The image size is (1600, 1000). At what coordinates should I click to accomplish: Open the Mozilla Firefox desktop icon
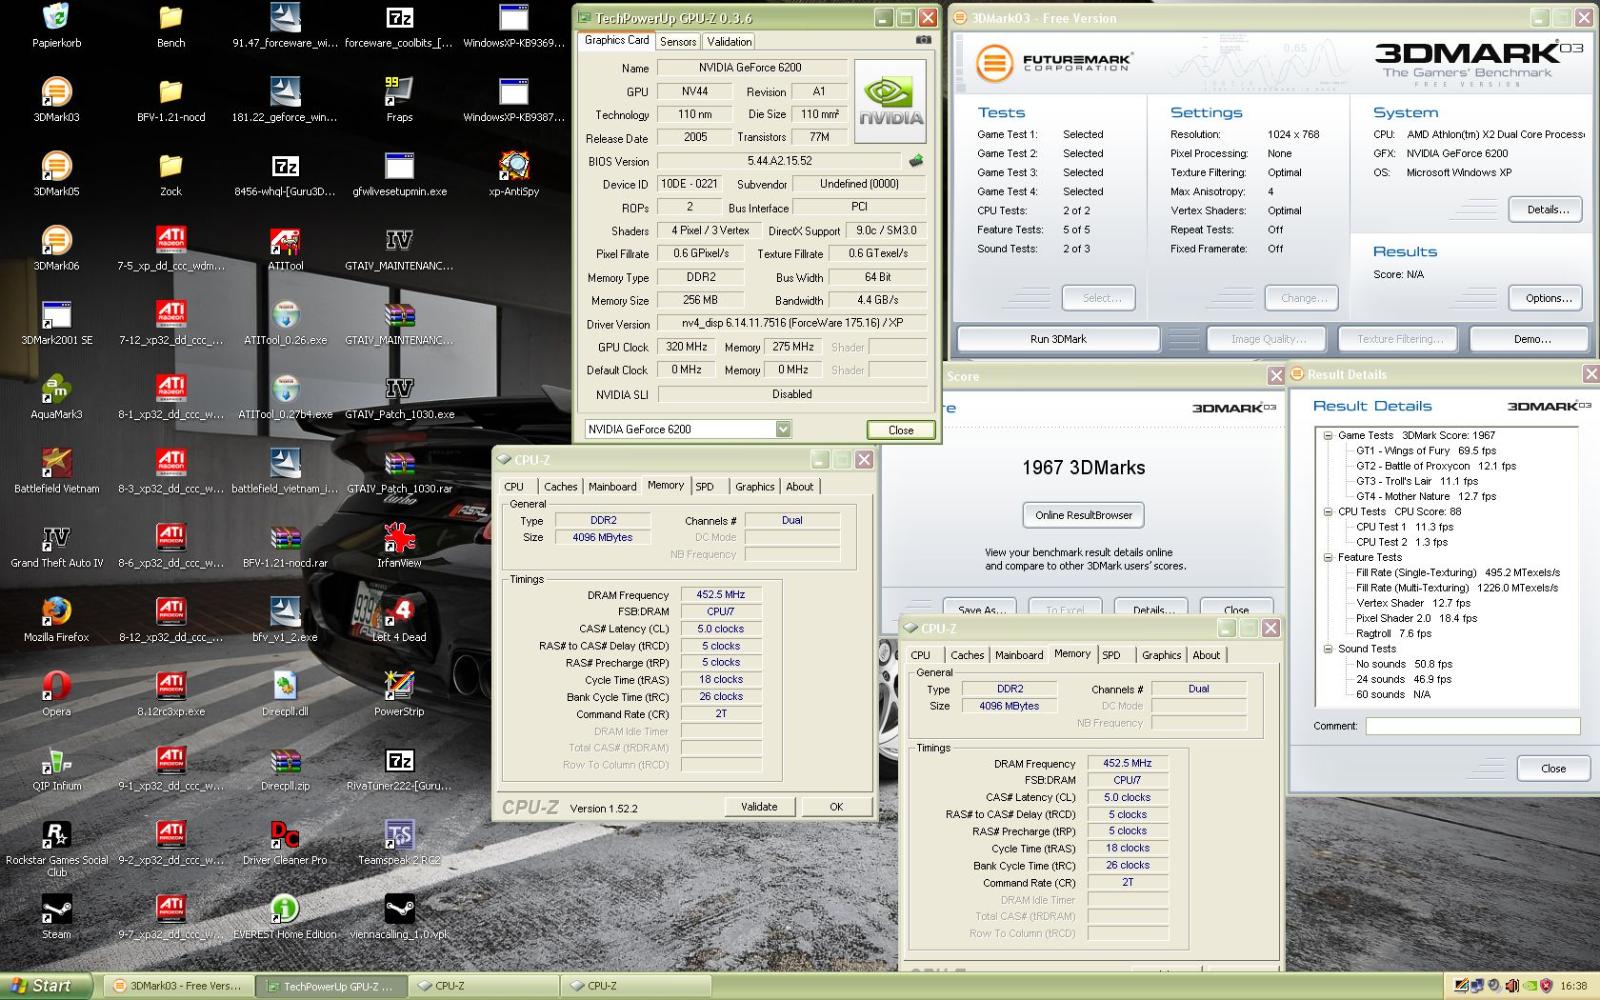tap(56, 619)
